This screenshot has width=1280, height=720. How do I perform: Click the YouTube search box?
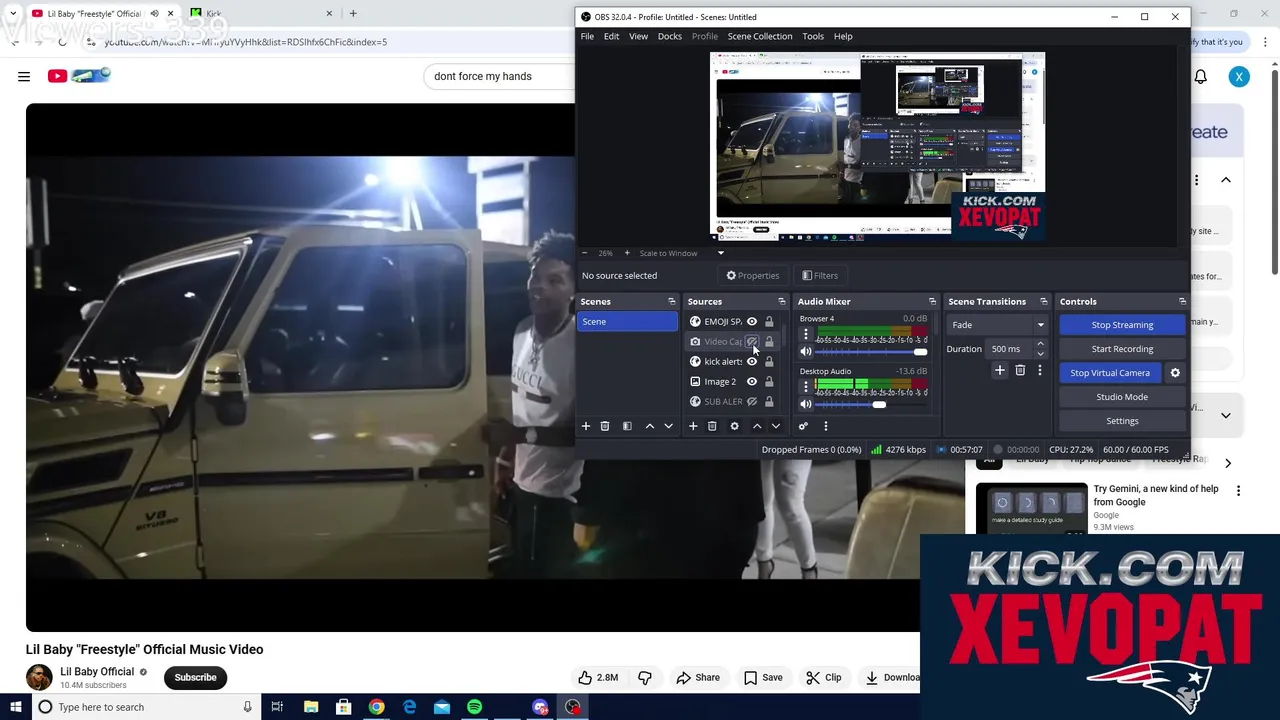coord(500,76)
